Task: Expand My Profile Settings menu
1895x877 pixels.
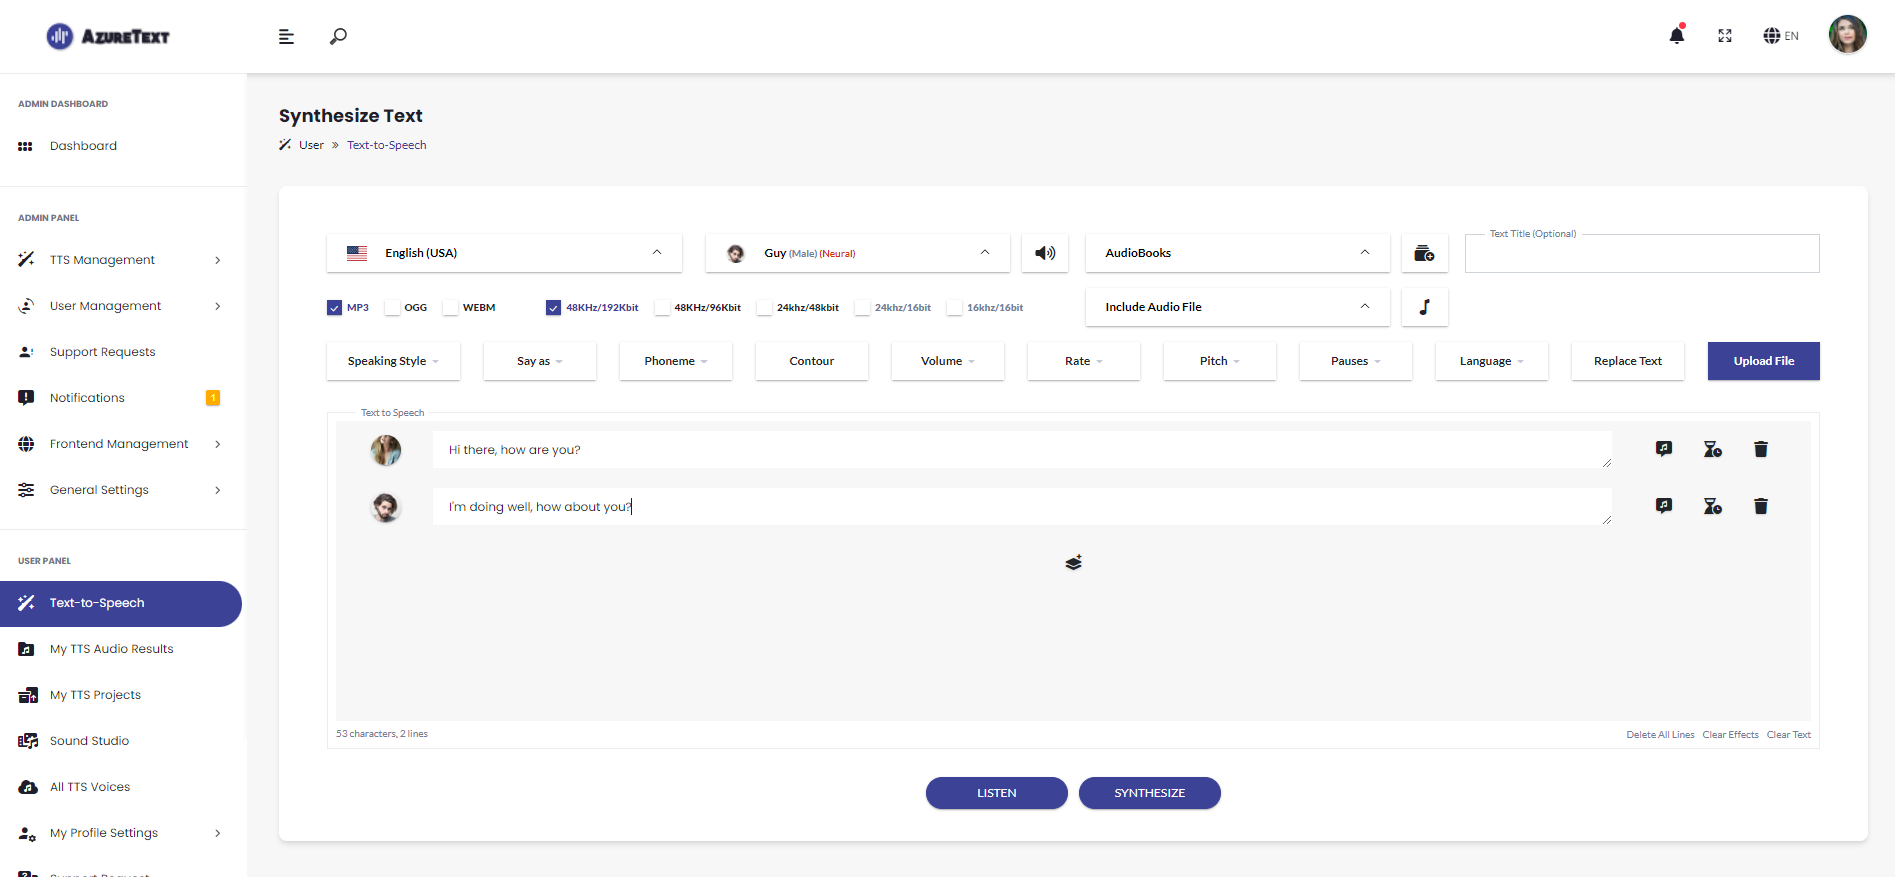Action: (x=121, y=833)
